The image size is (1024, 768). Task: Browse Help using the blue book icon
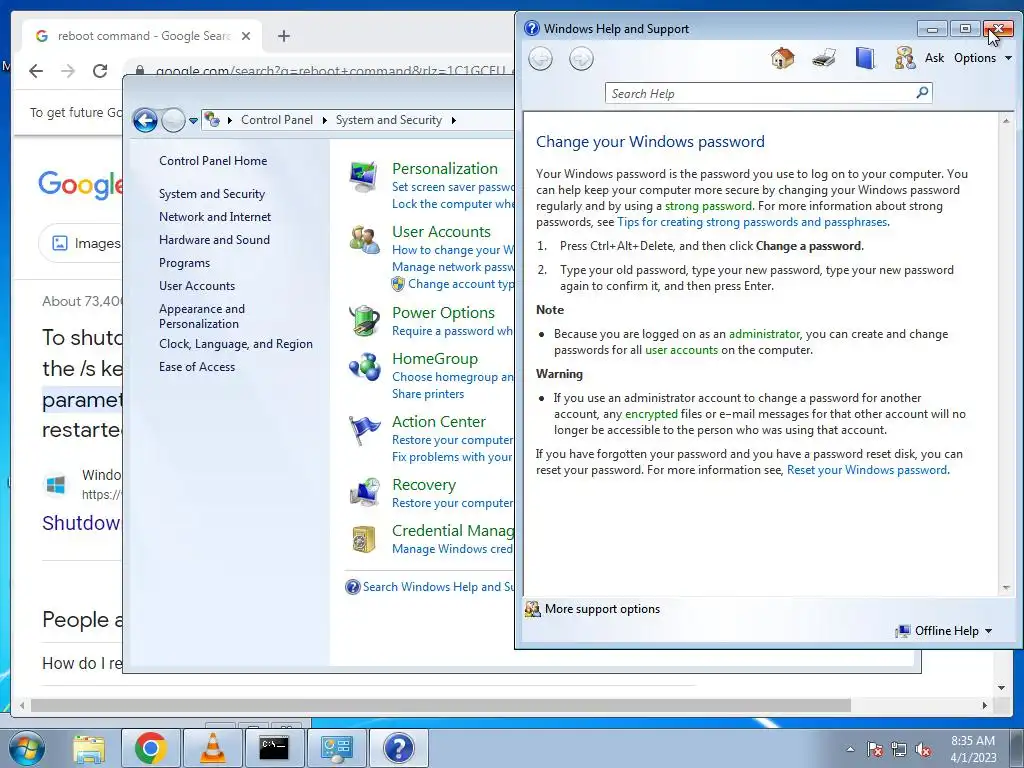coord(865,58)
